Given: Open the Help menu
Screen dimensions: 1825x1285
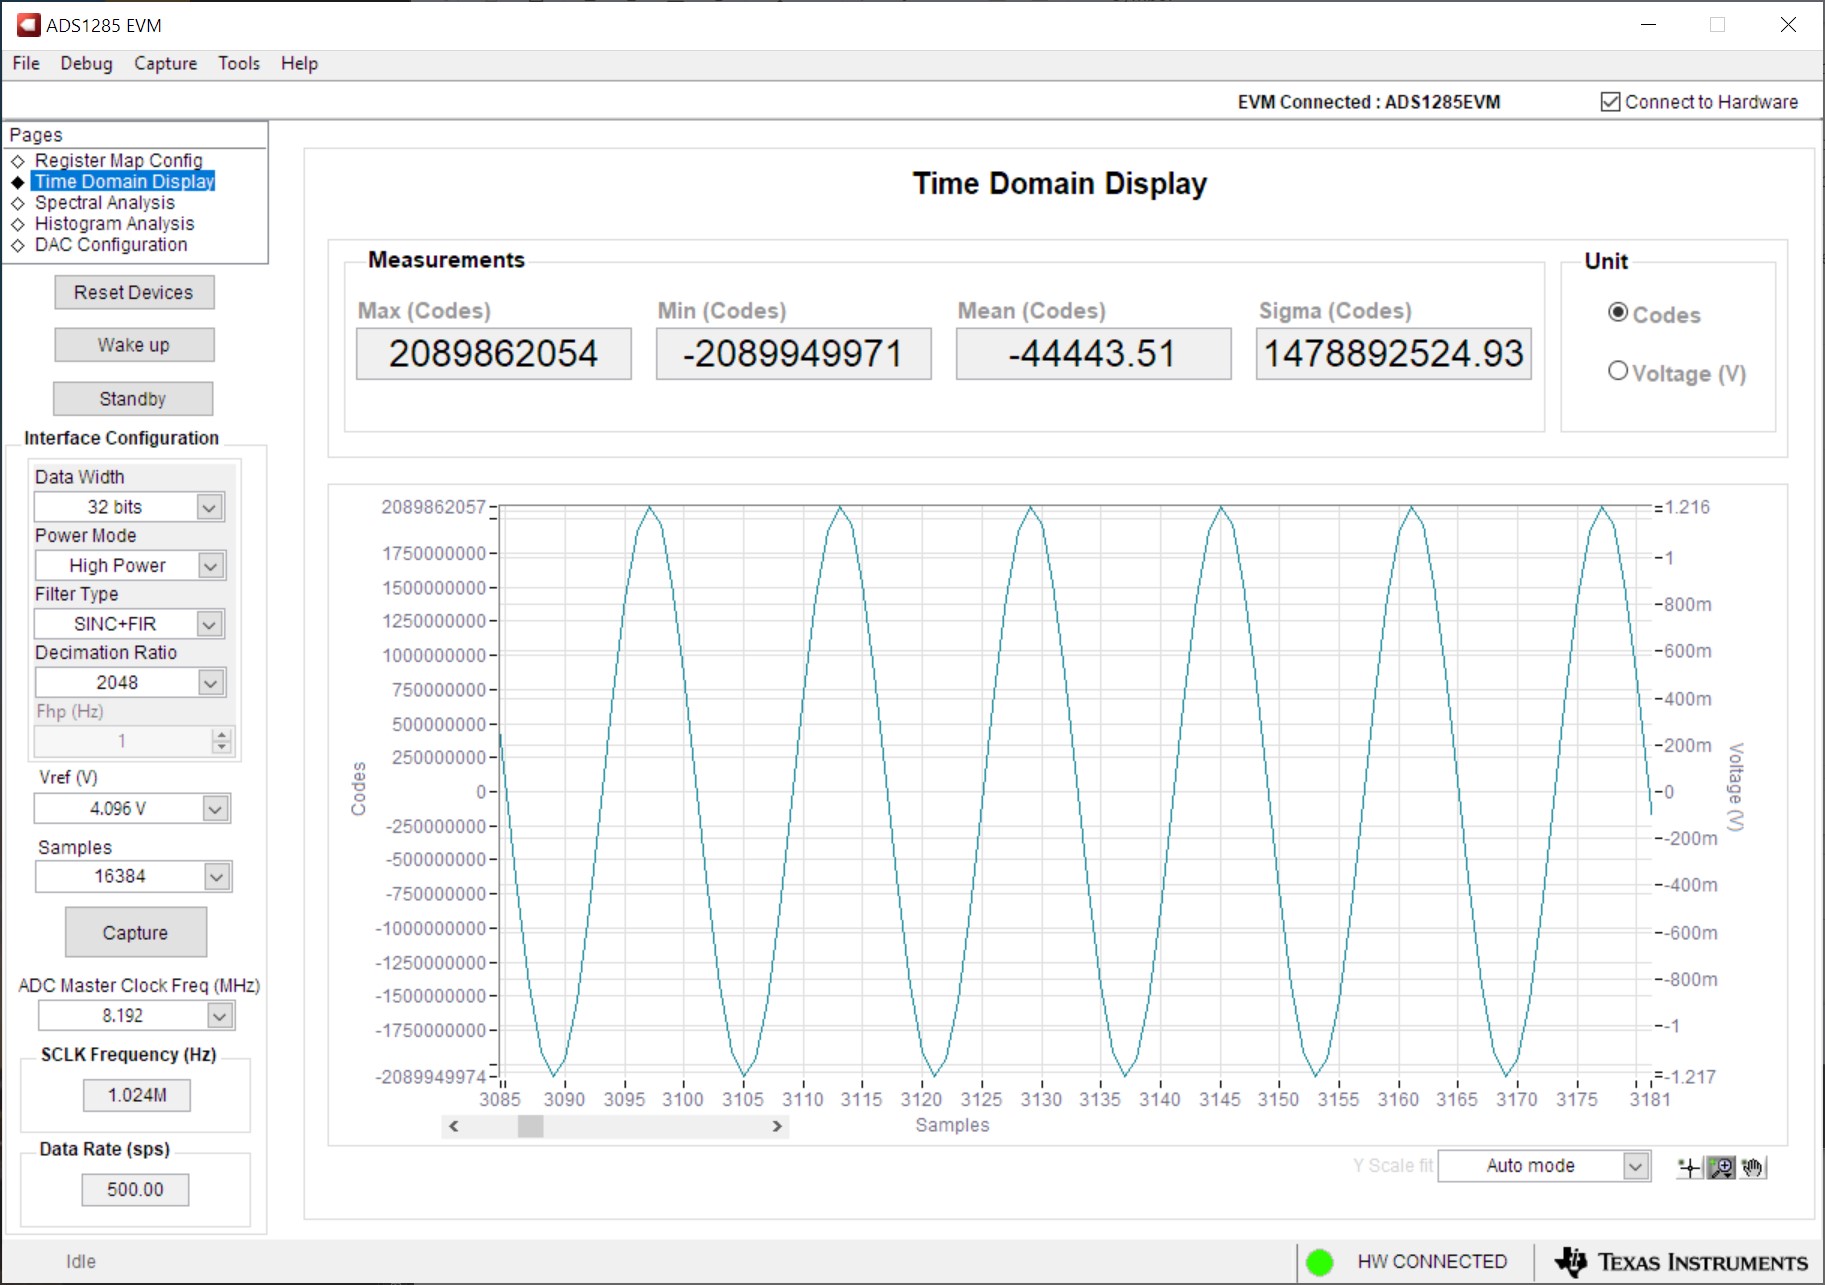Looking at the screenshot, I should coord(299,63).
